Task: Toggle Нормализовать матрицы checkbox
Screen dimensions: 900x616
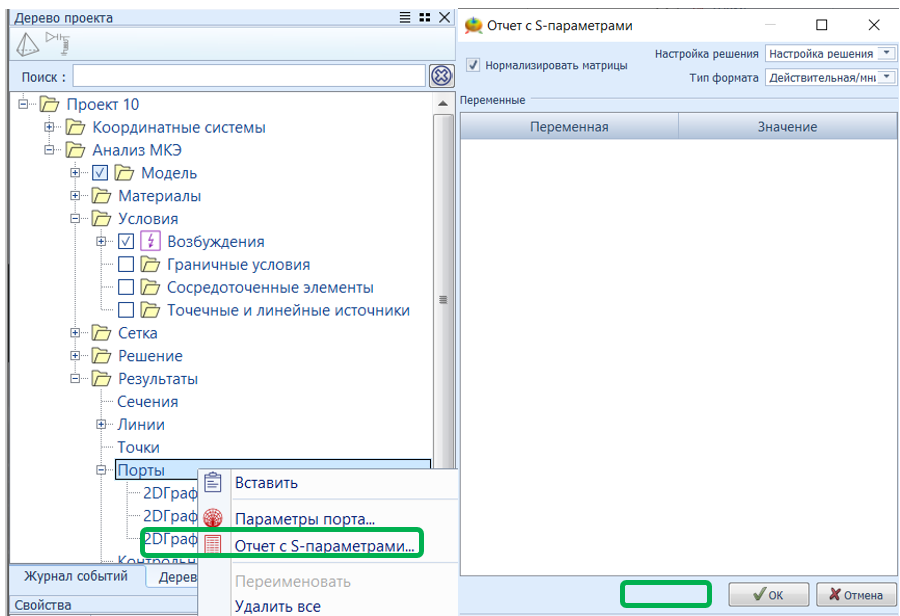Action: pyautogui.click(x=474, y=65)
